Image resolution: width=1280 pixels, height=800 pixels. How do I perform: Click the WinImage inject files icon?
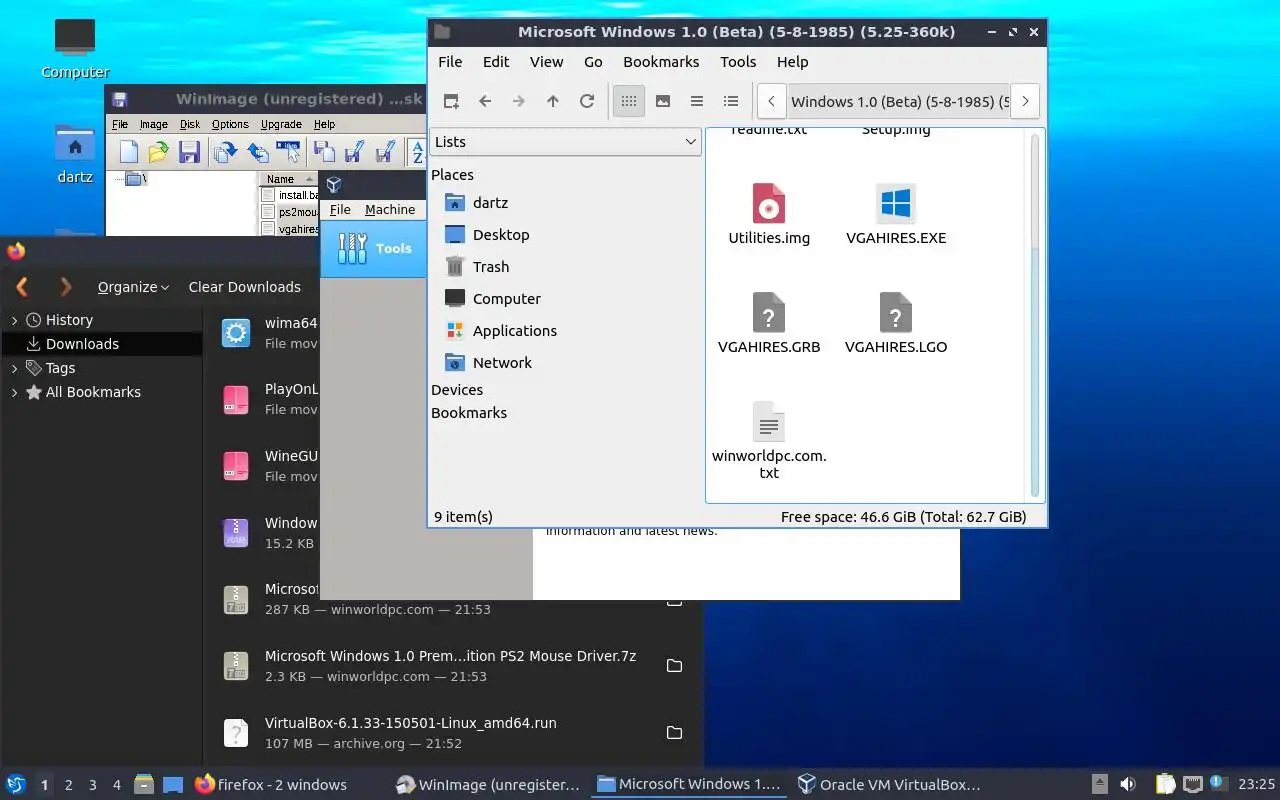[225, 152]
